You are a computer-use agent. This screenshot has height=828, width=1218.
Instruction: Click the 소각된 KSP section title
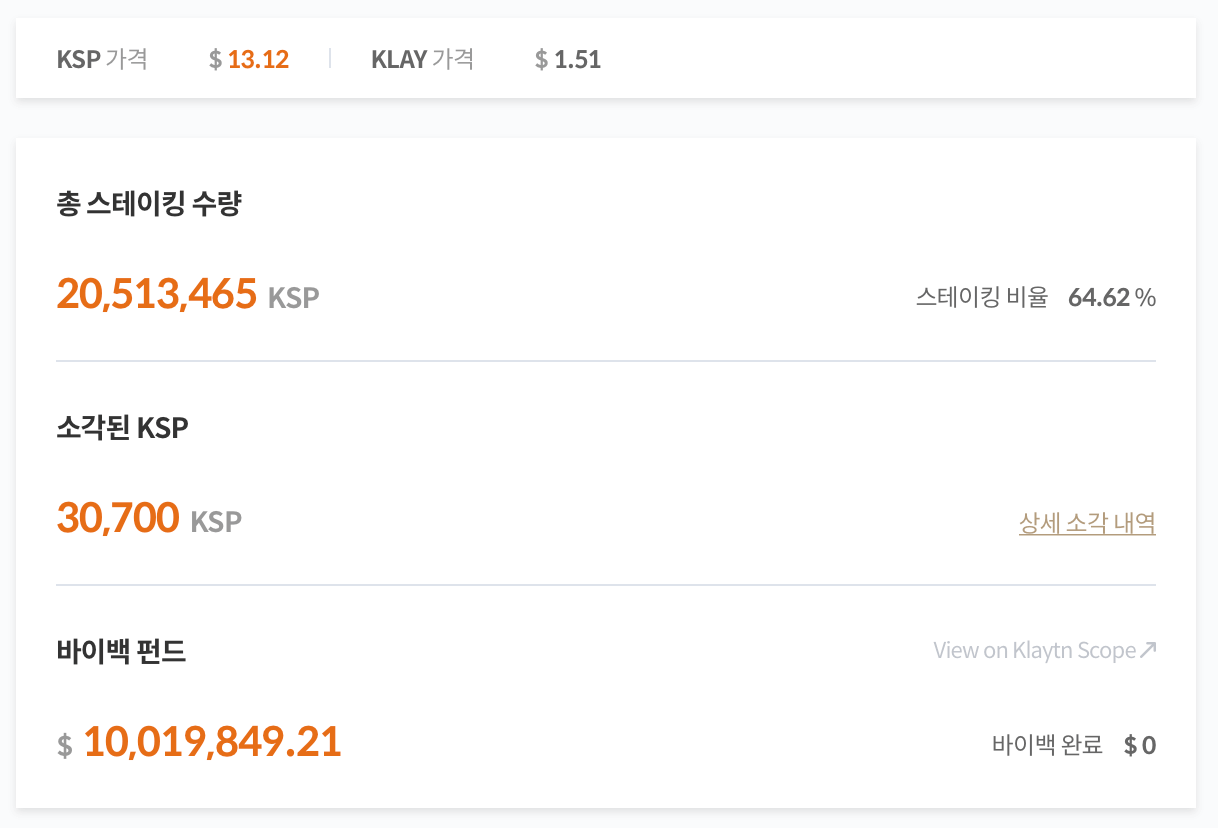pyautogui.click(x=122, y=427)
